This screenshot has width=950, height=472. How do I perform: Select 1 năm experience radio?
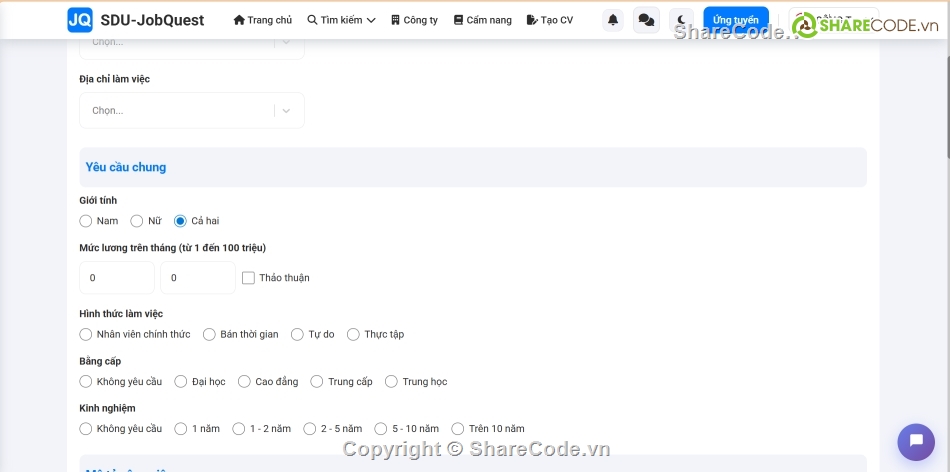[181, 429]
